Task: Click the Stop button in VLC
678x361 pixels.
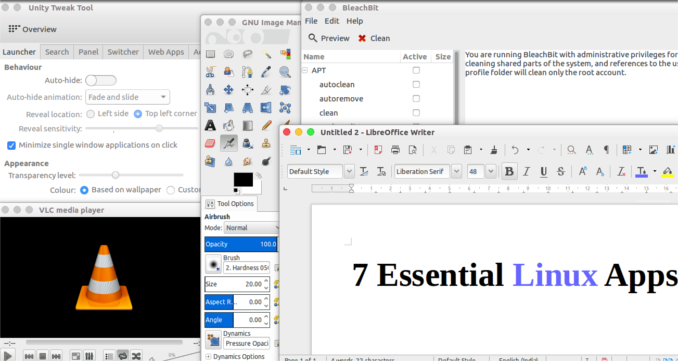Action: pyautogui.click(x=42, y=356)
